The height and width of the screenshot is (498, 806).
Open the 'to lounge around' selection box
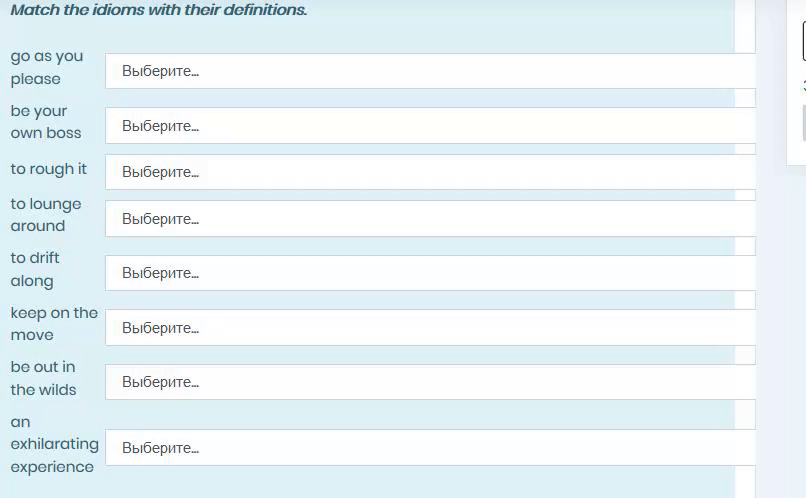tap(430, 219)
